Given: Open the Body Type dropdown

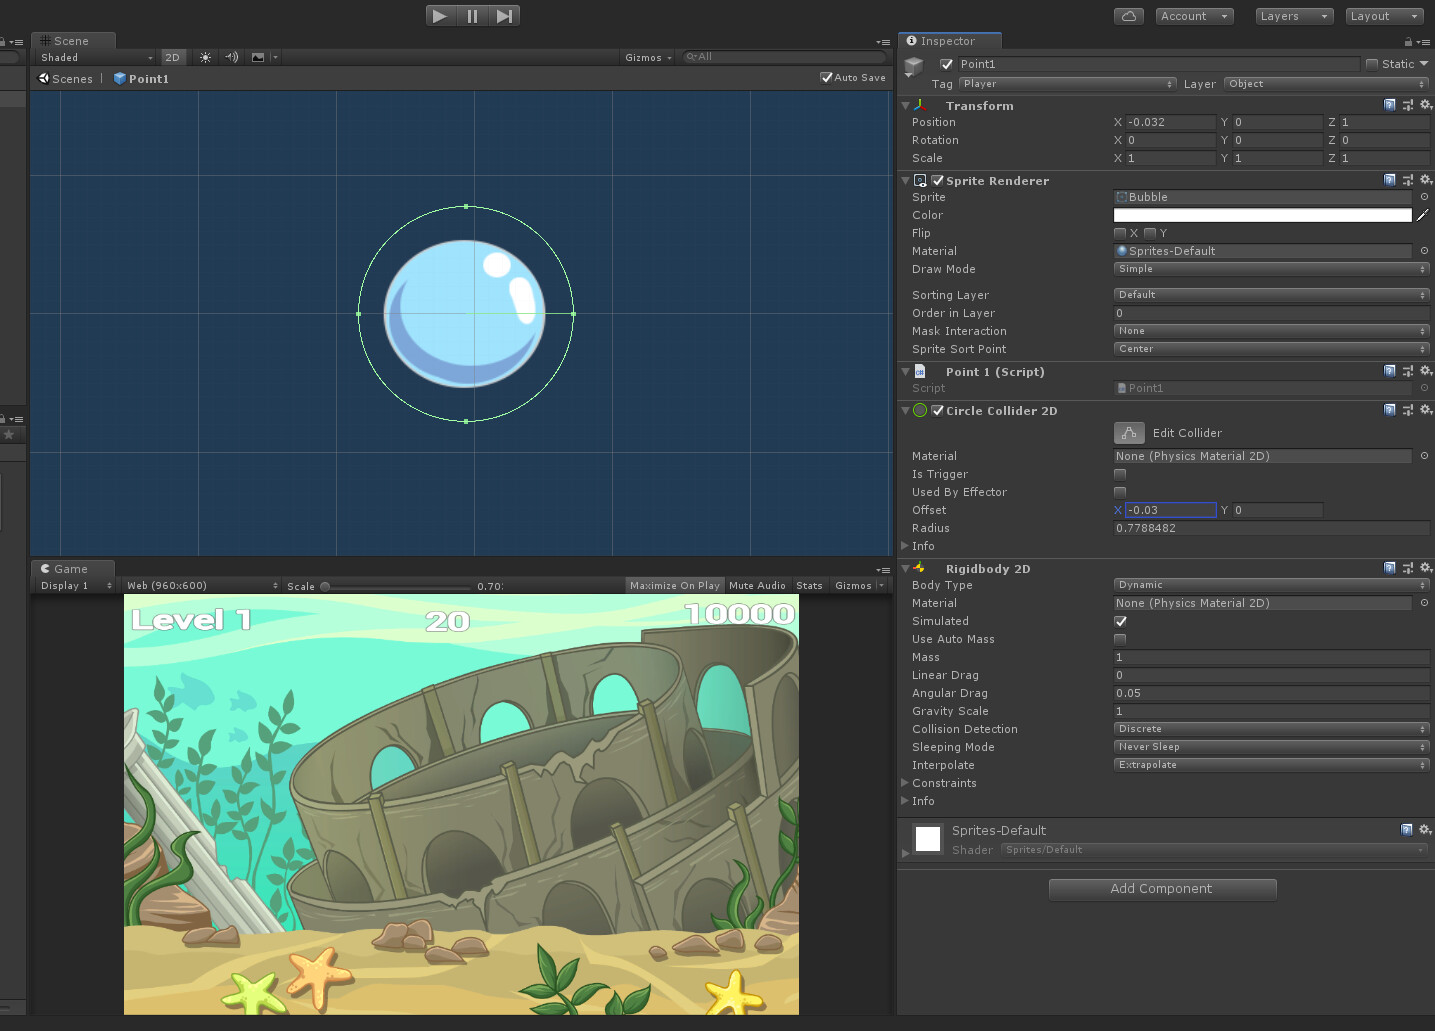Looking at the screenshot, I should (1270, 584).
